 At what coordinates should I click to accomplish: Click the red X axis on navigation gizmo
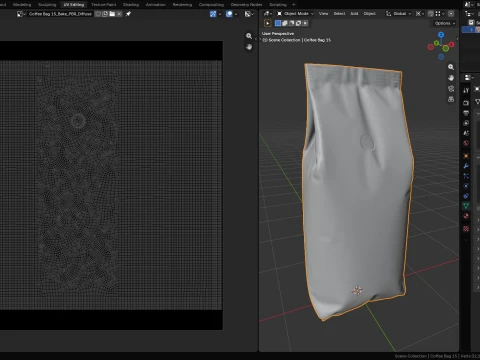click(x=451, y=44)
